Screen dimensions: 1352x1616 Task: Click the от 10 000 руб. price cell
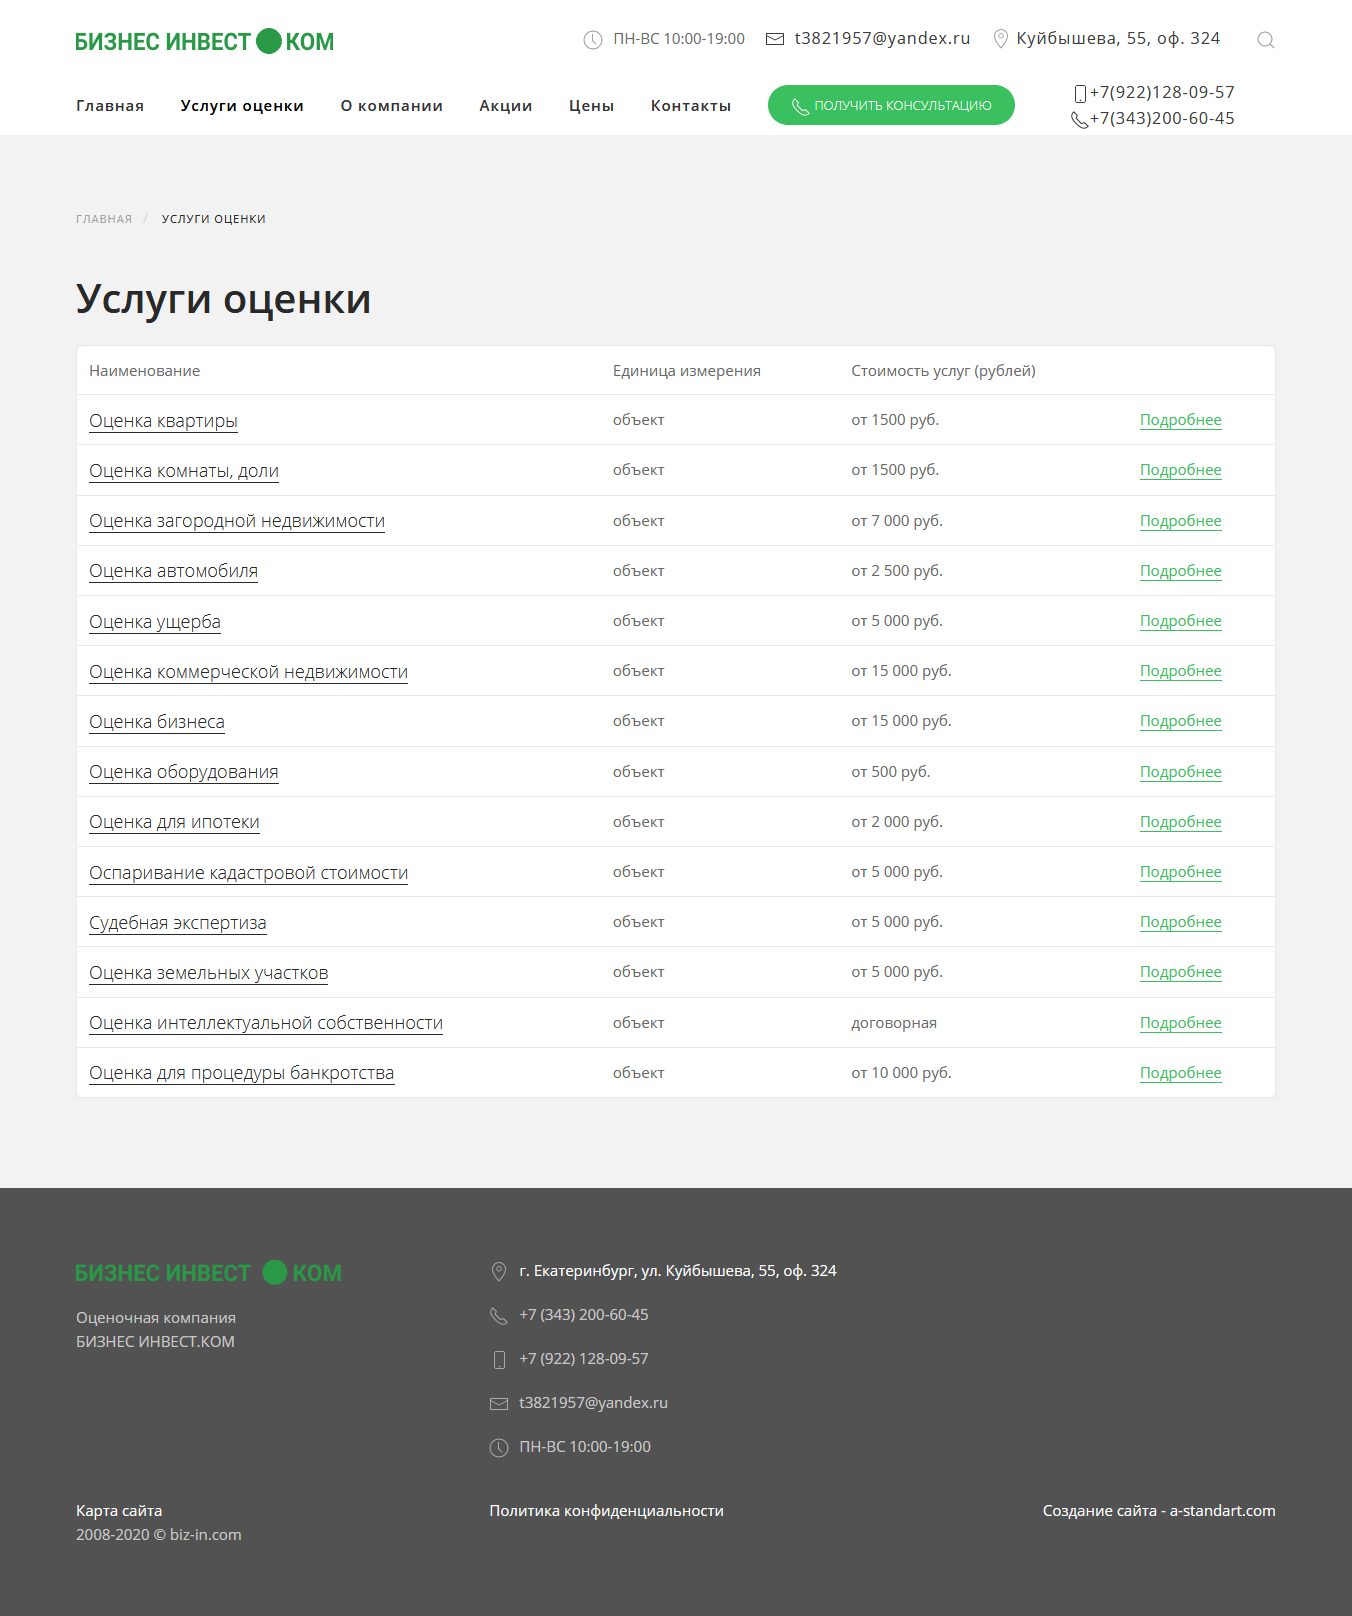[x=902, y=1073]
